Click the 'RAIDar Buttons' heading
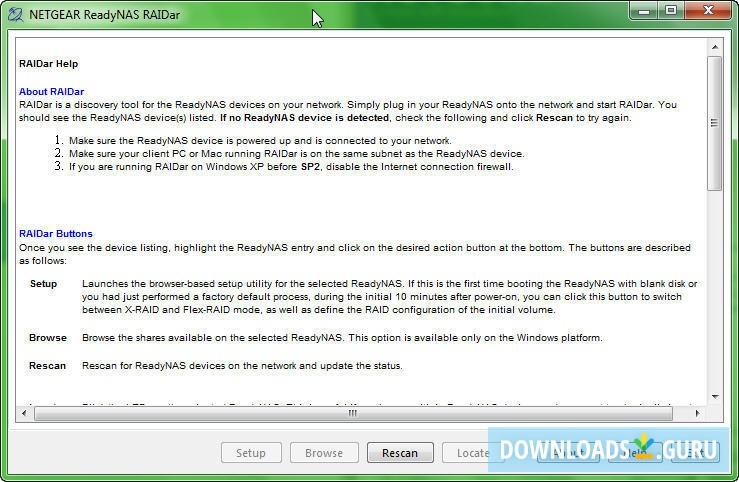The width and height of the screenshot is (739, 482). click(x=56, y=234)
